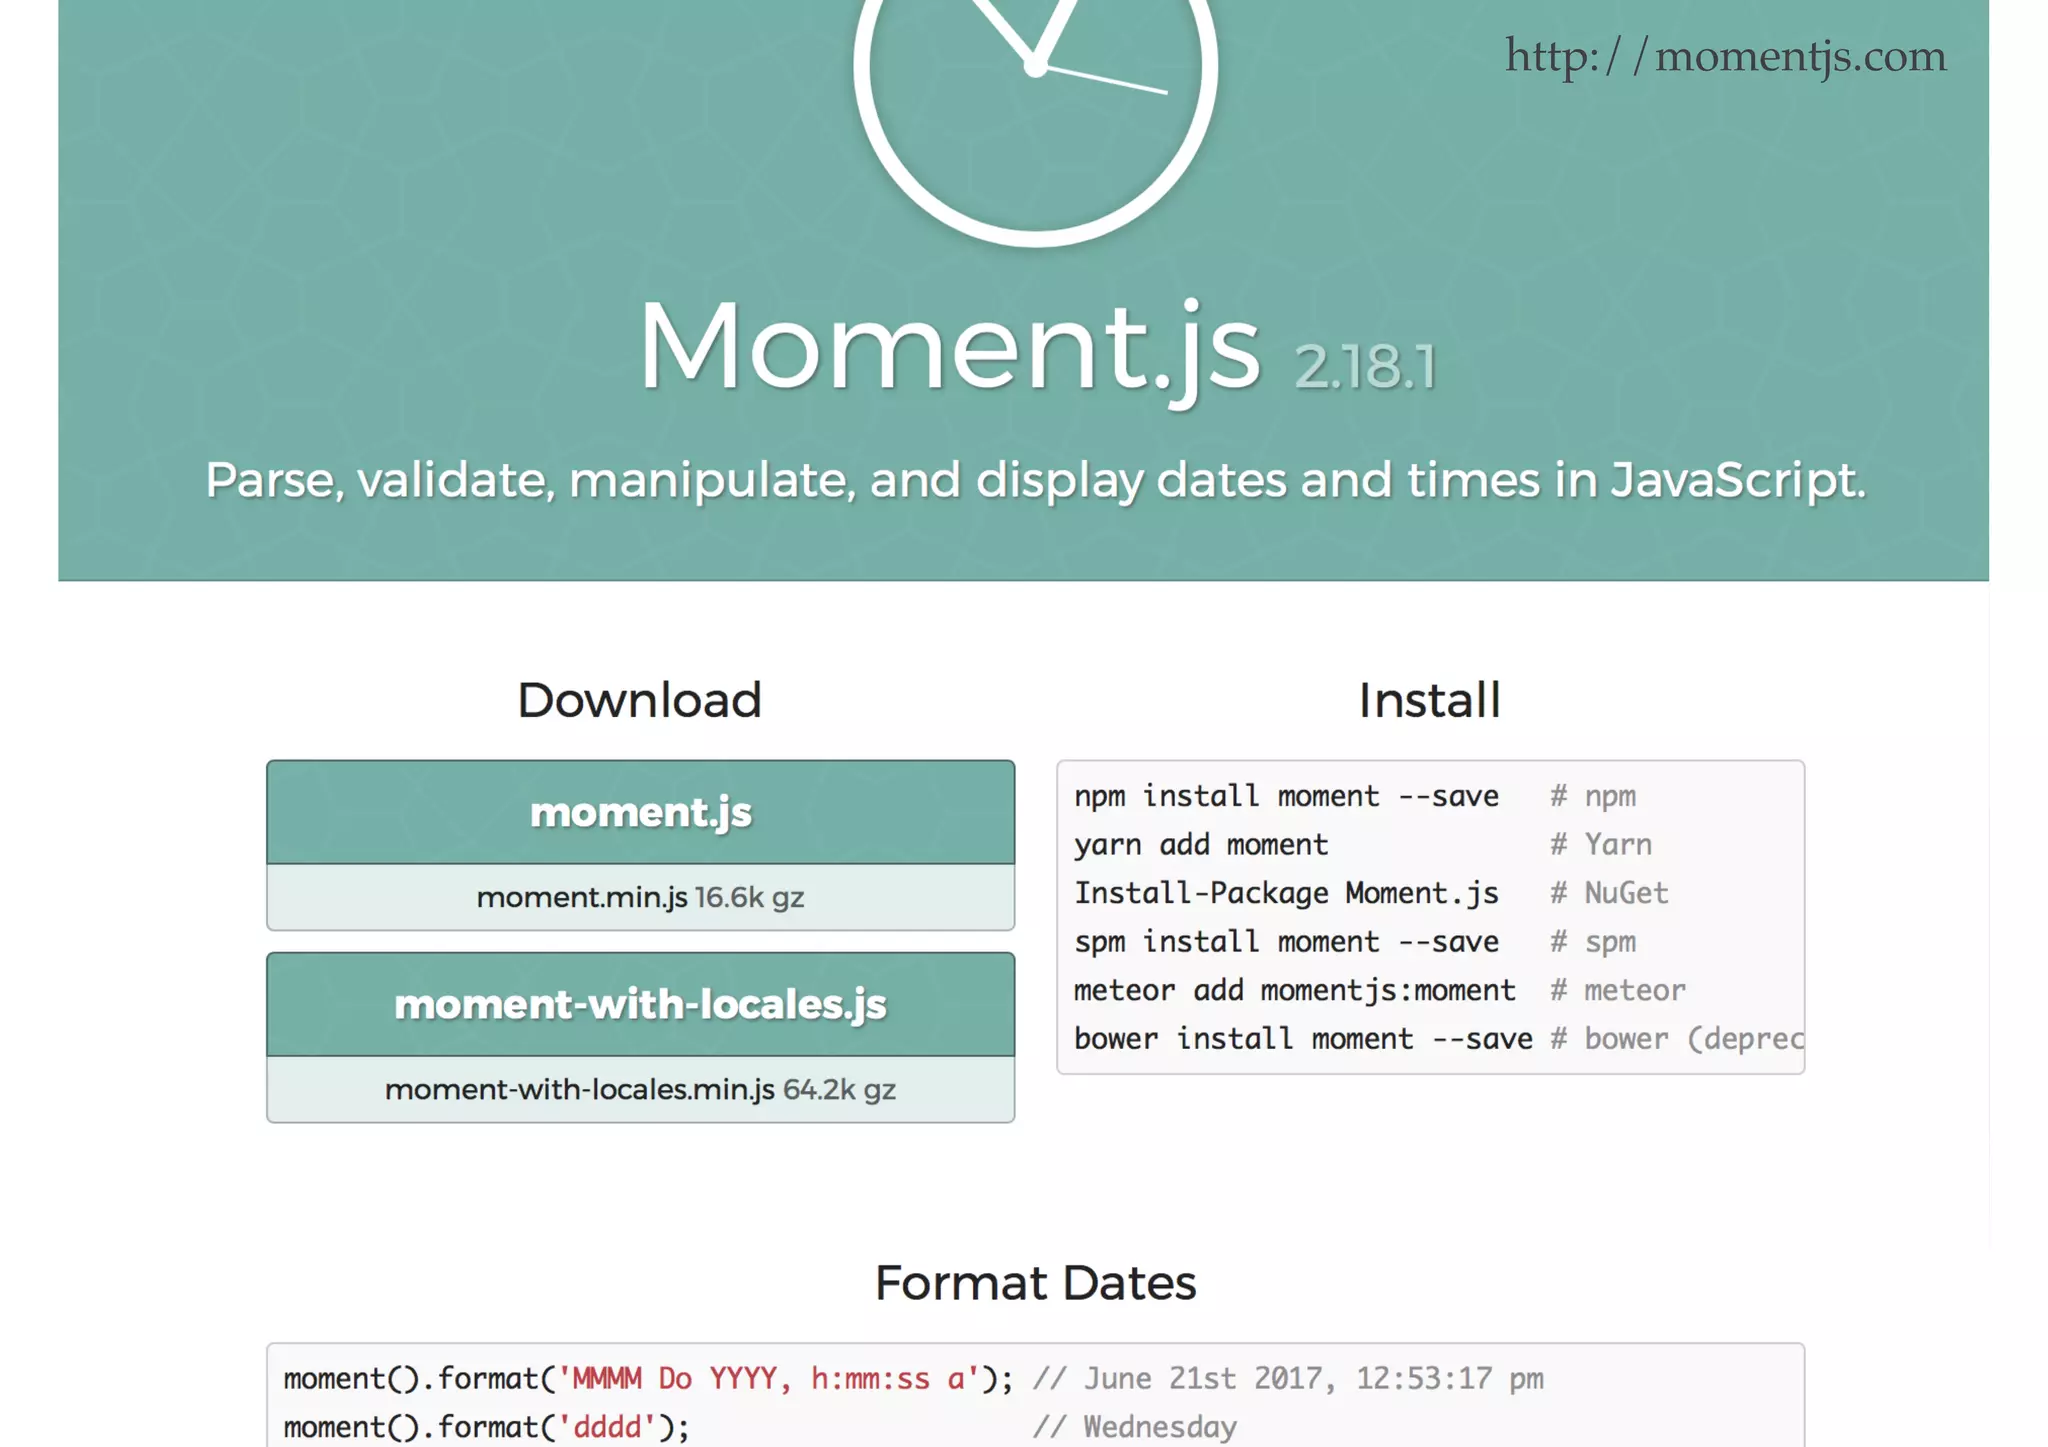Click the '// June 21st 2017, 12:53:17 pm' comment
The image size is (2048, 1447).
point(1288,1379)
